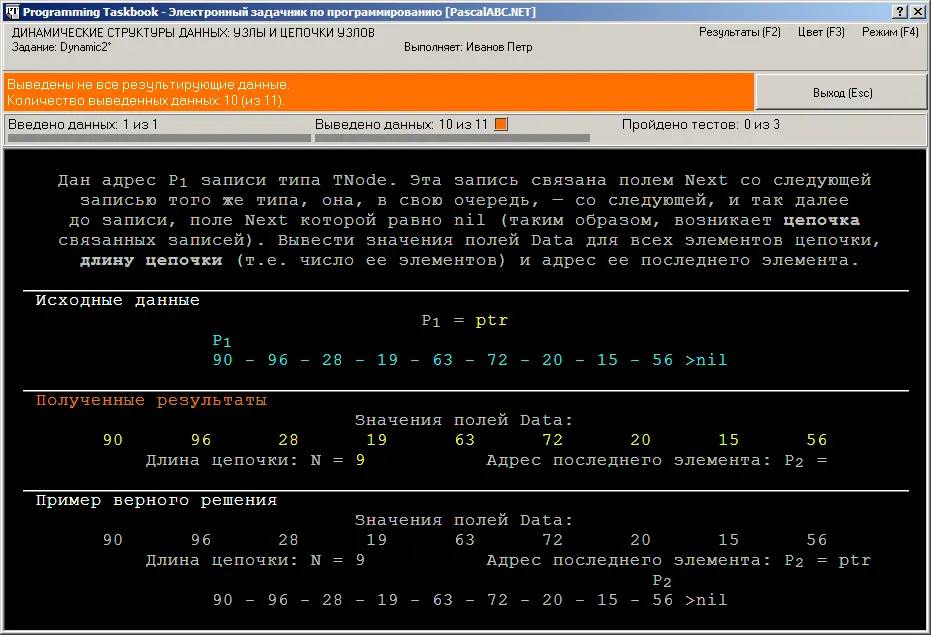Viewport: 931px width, 635px height.
Task: Click node 72 in the example solution chain
Action: 498,600
